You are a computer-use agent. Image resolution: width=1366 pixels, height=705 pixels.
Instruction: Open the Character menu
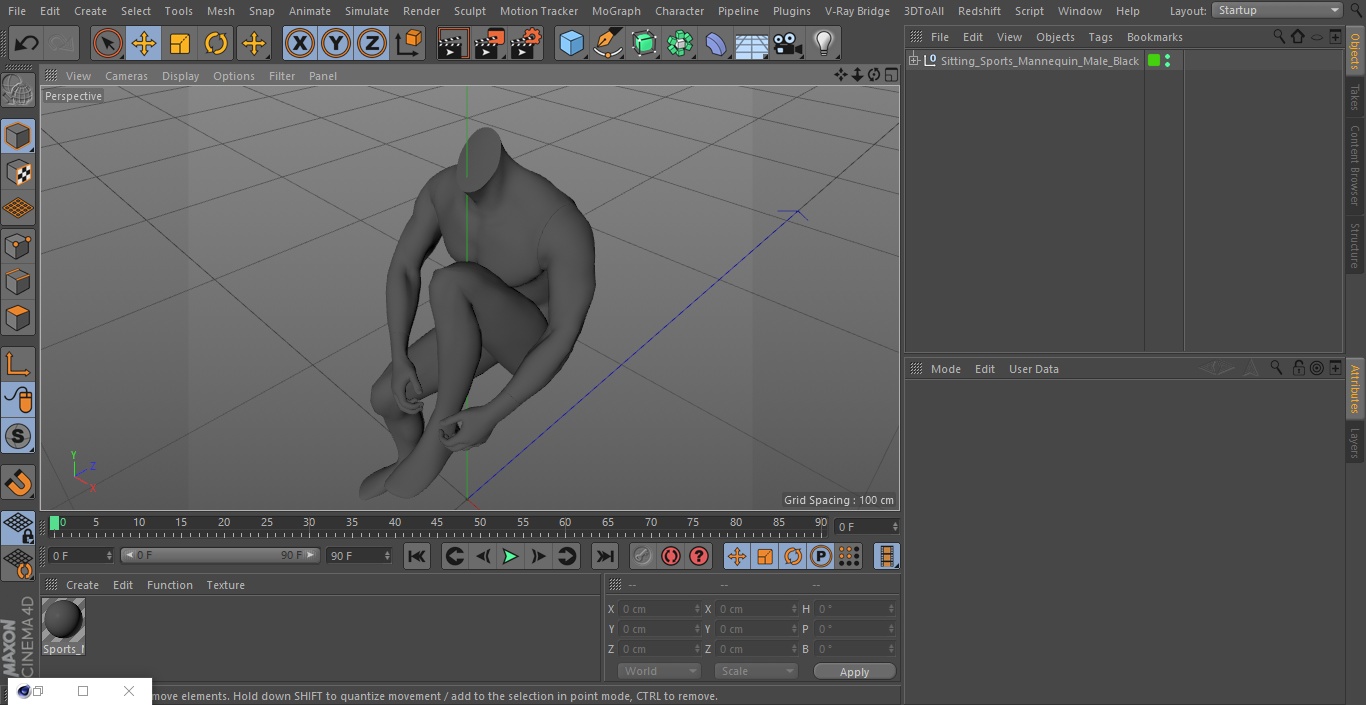tap(679, 11)
